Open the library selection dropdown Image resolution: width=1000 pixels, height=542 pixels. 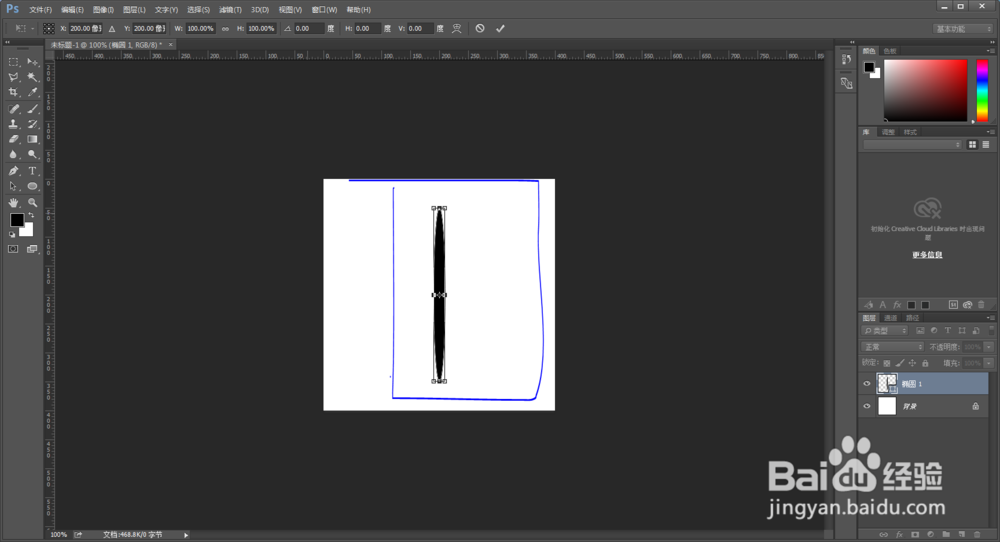[912, 145]
